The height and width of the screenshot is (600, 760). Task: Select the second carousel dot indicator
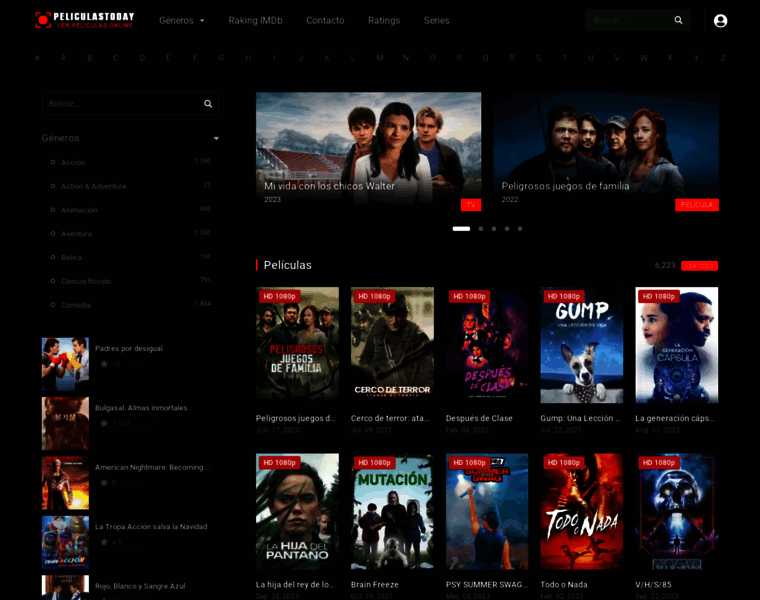click(x=481, y=229)
